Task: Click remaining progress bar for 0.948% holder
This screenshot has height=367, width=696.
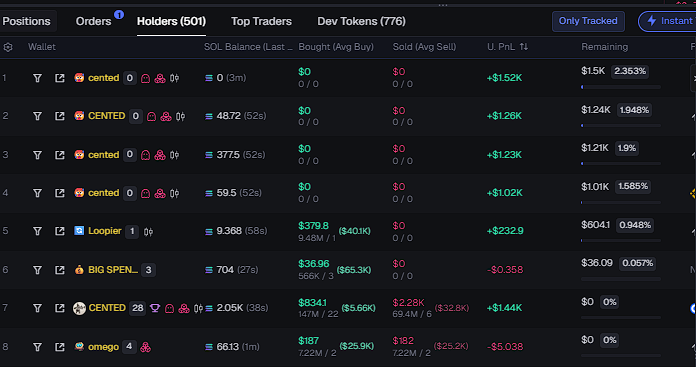Action: [x=621, y=241]
